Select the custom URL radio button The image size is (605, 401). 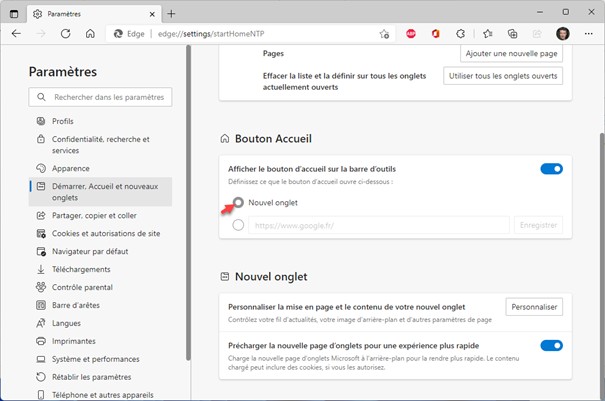[x=238, y=225]
